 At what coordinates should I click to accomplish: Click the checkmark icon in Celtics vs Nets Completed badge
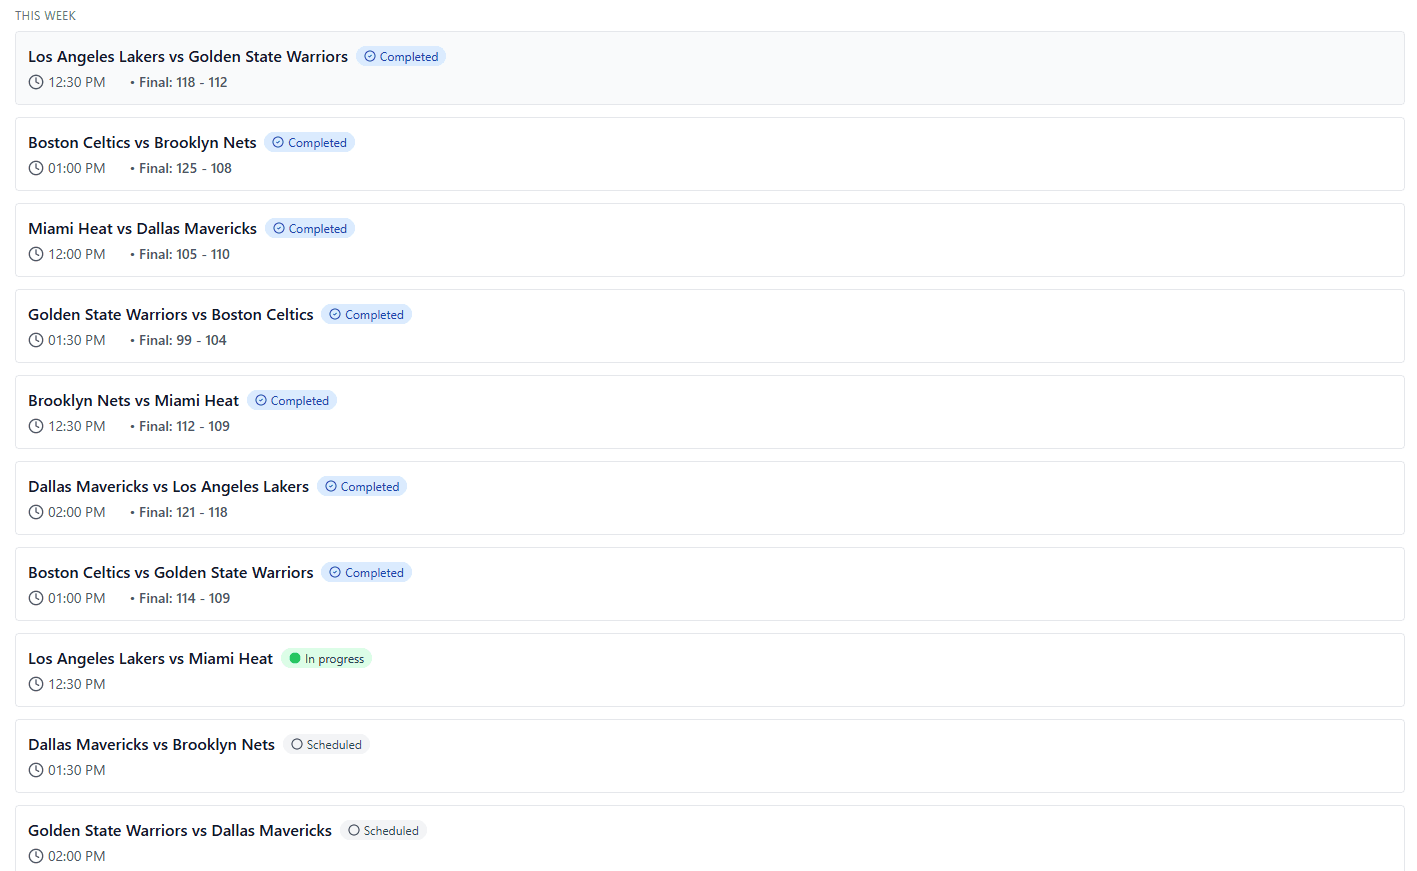278,142
